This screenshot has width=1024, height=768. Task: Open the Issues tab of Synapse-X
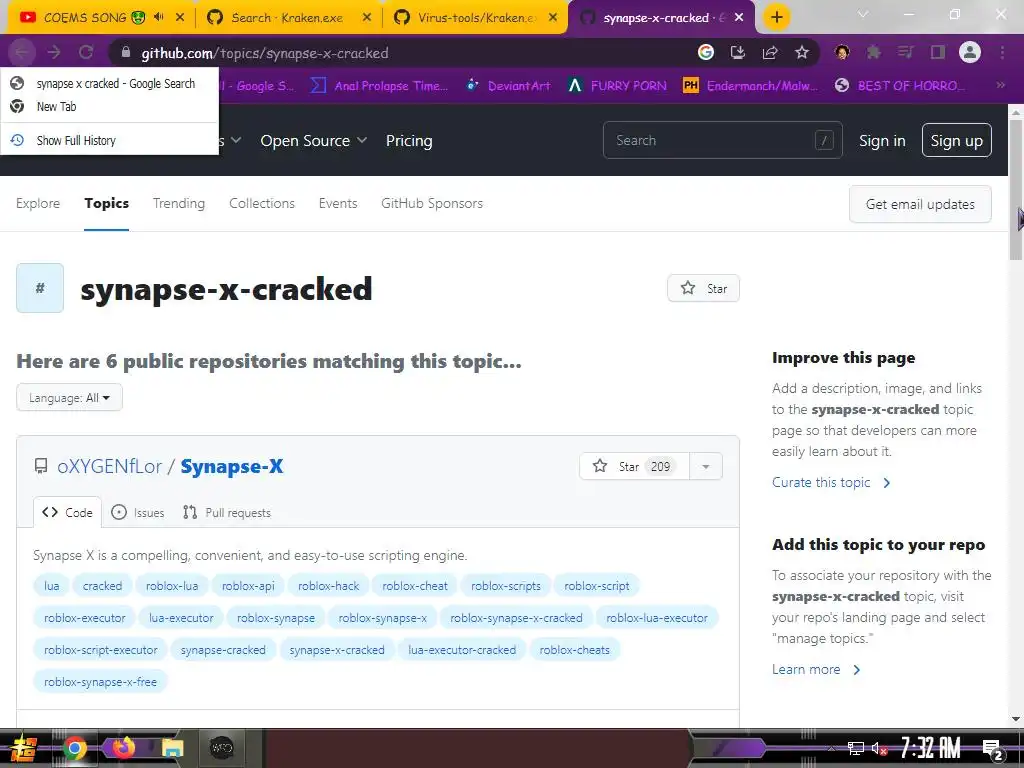[138, 513]
